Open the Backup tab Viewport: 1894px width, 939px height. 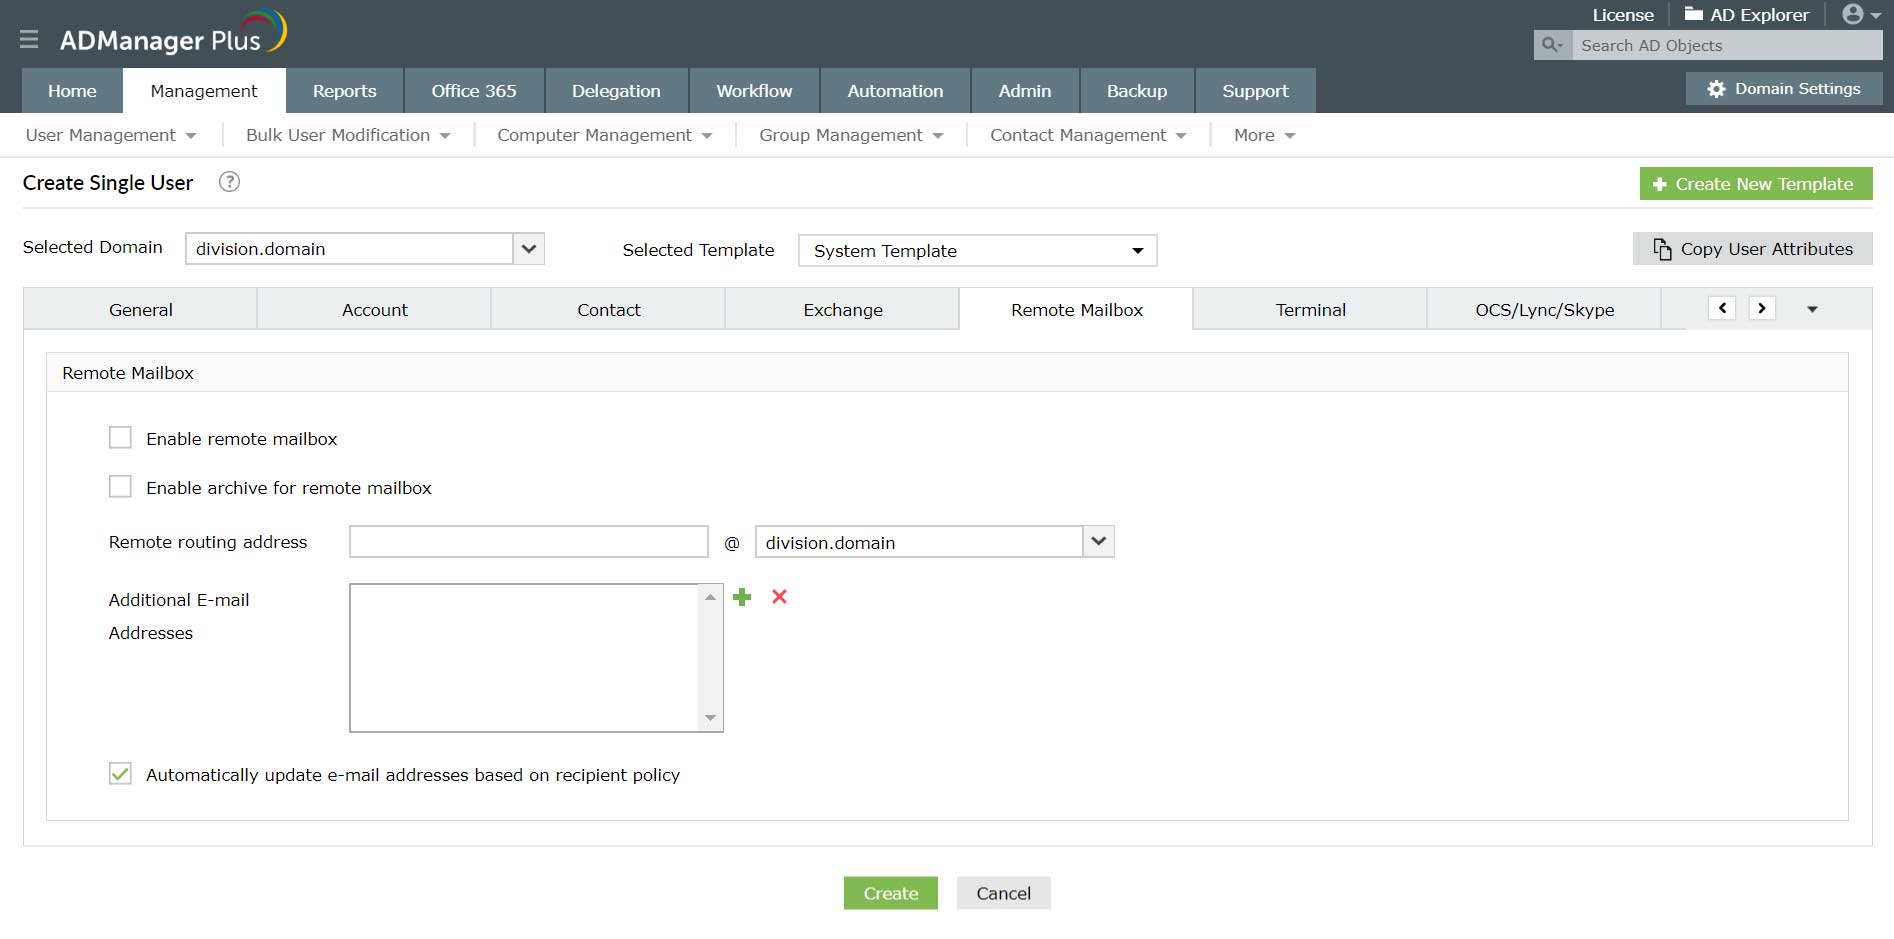[x=1137, y=91]
